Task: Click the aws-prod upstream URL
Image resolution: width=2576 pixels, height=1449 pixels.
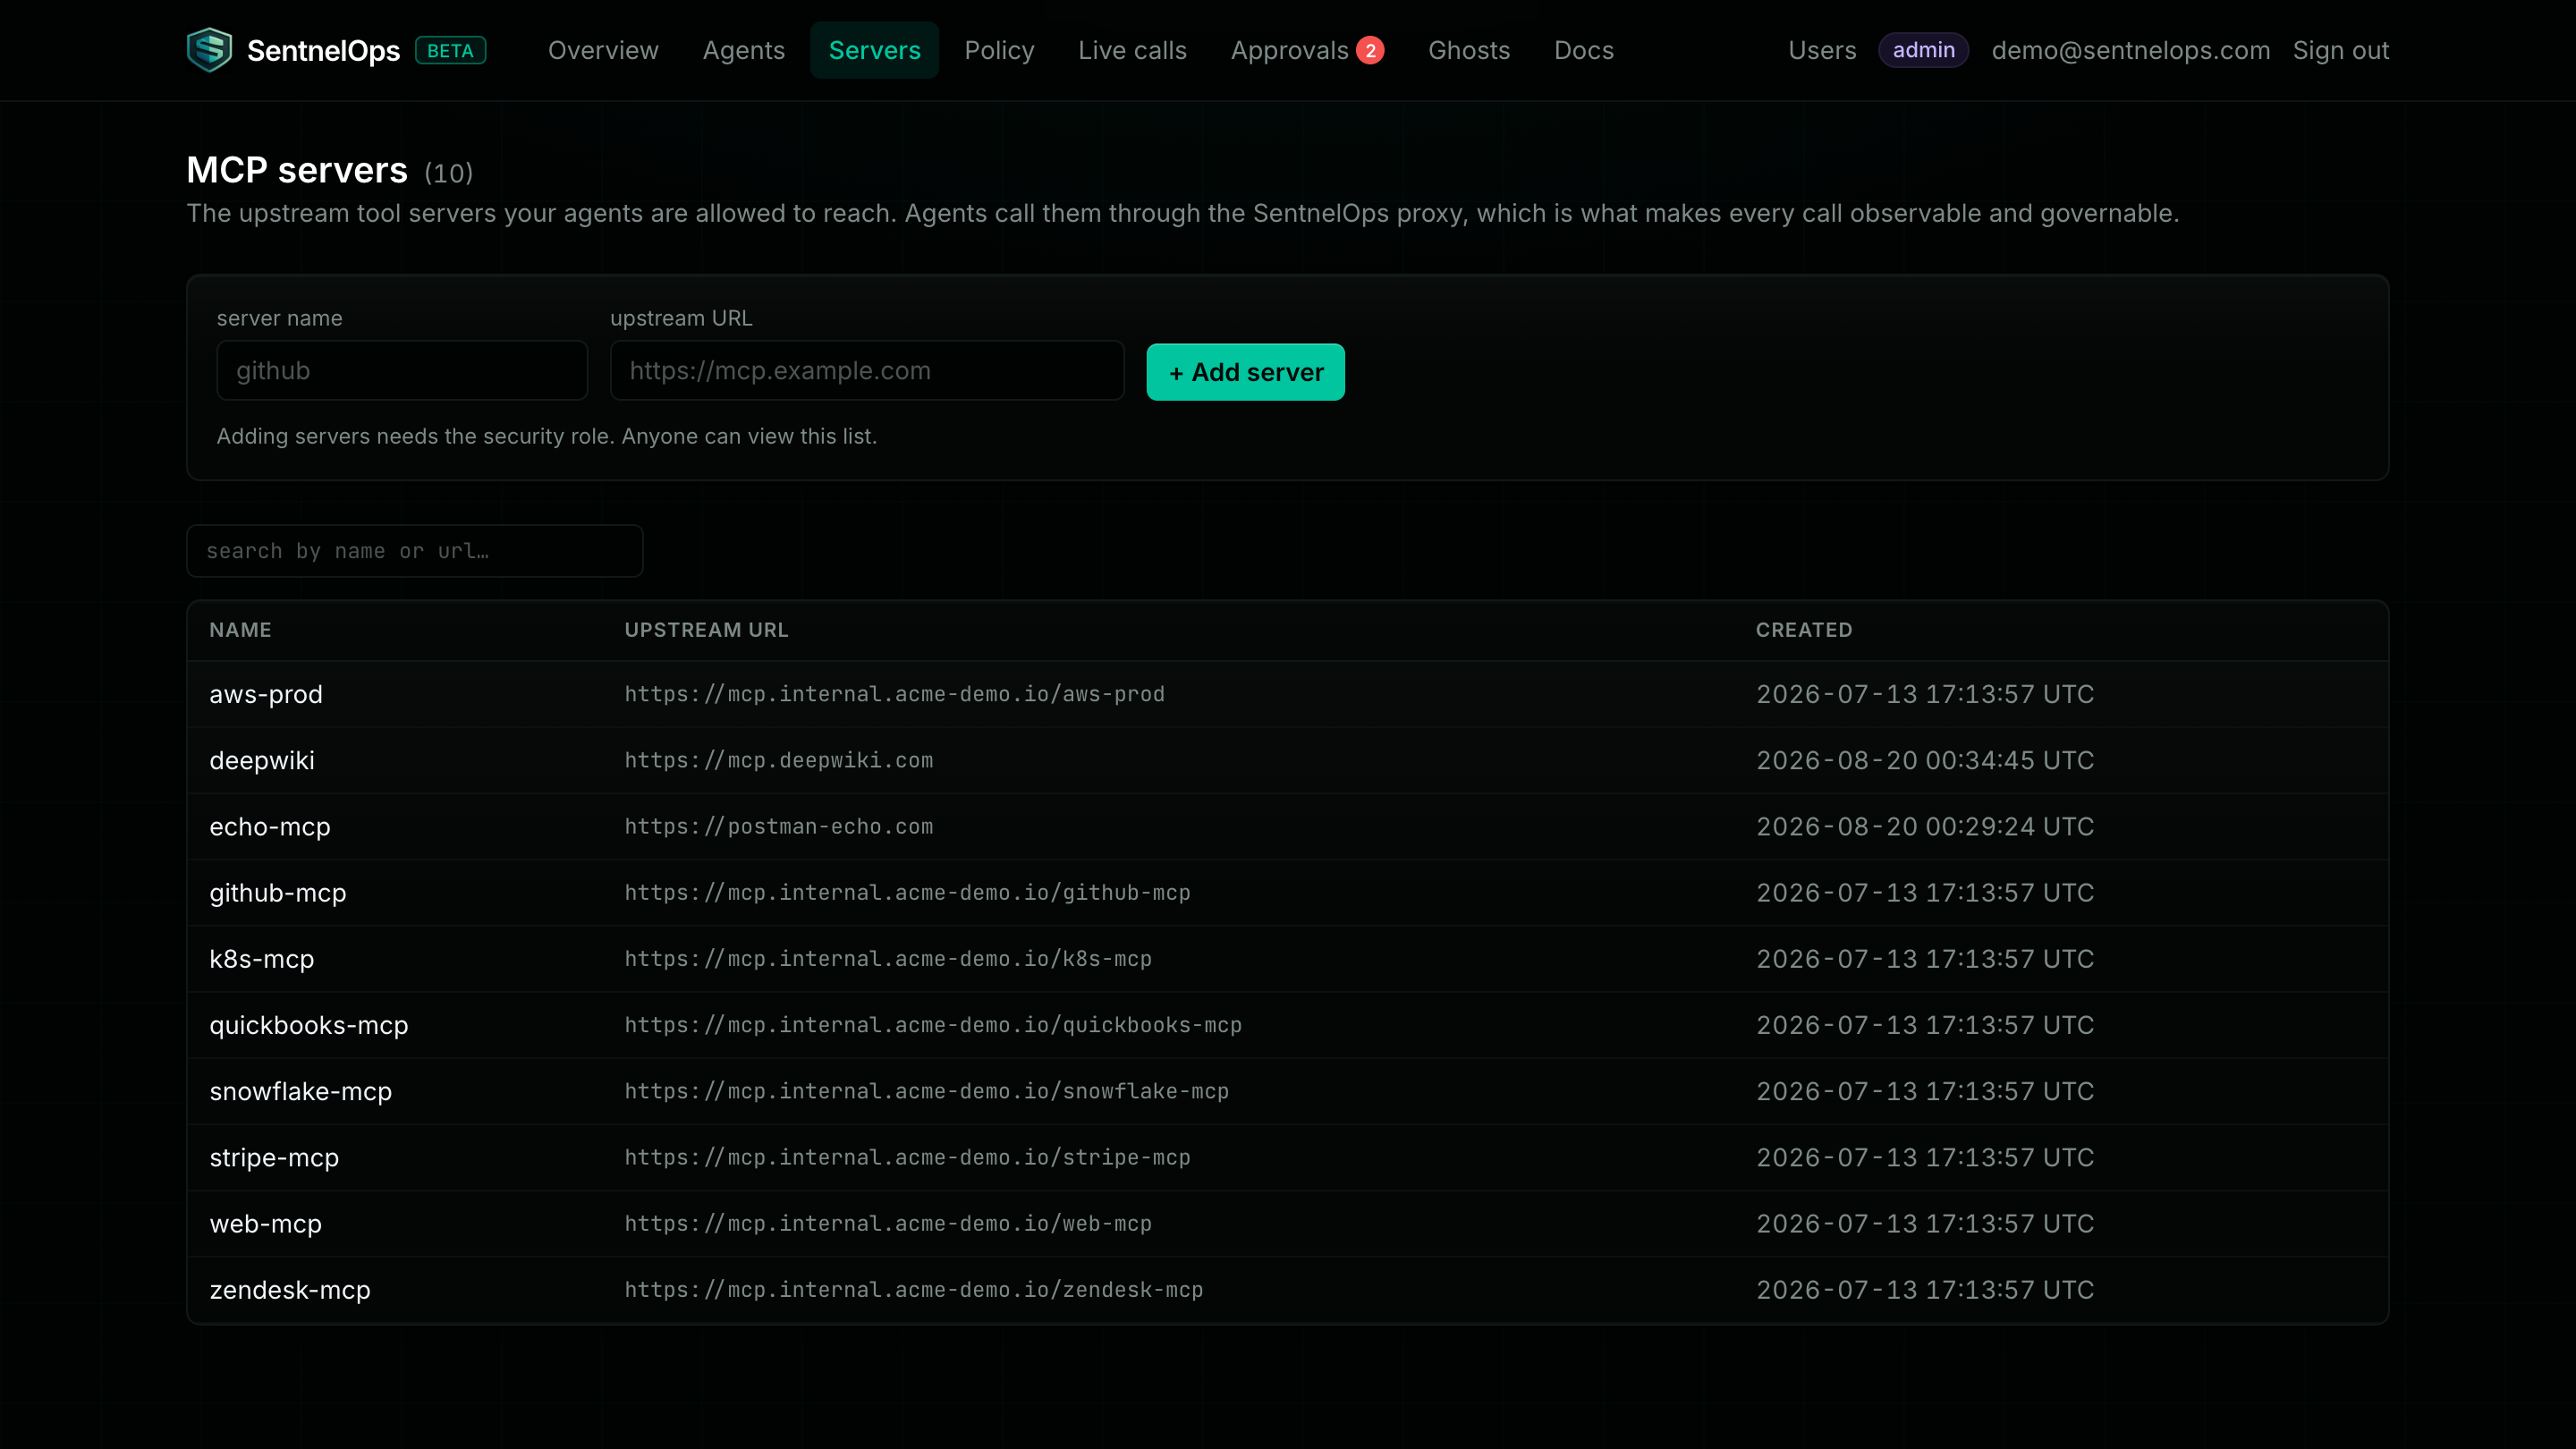Action: coord(894,694)
